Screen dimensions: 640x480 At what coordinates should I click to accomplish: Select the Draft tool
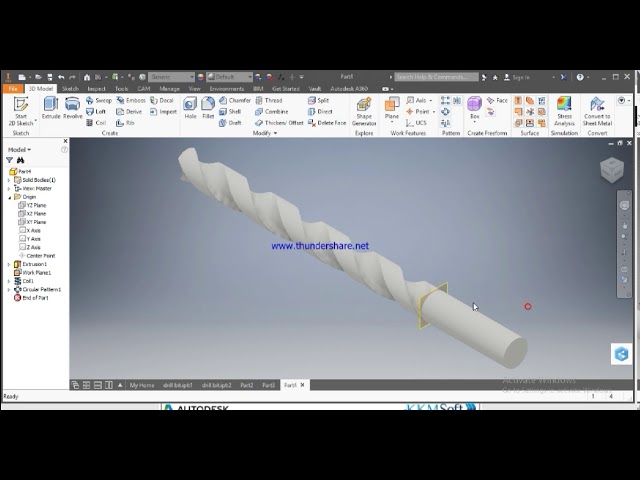pos(230,123)
